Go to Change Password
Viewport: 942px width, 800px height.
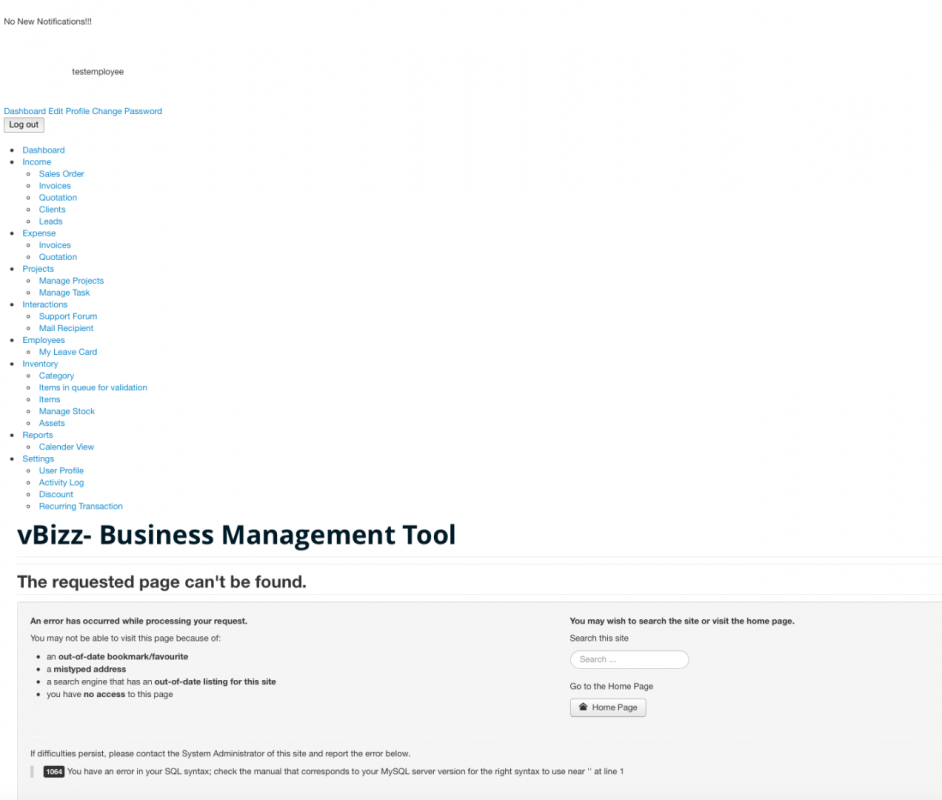click(x=127, y=111)
